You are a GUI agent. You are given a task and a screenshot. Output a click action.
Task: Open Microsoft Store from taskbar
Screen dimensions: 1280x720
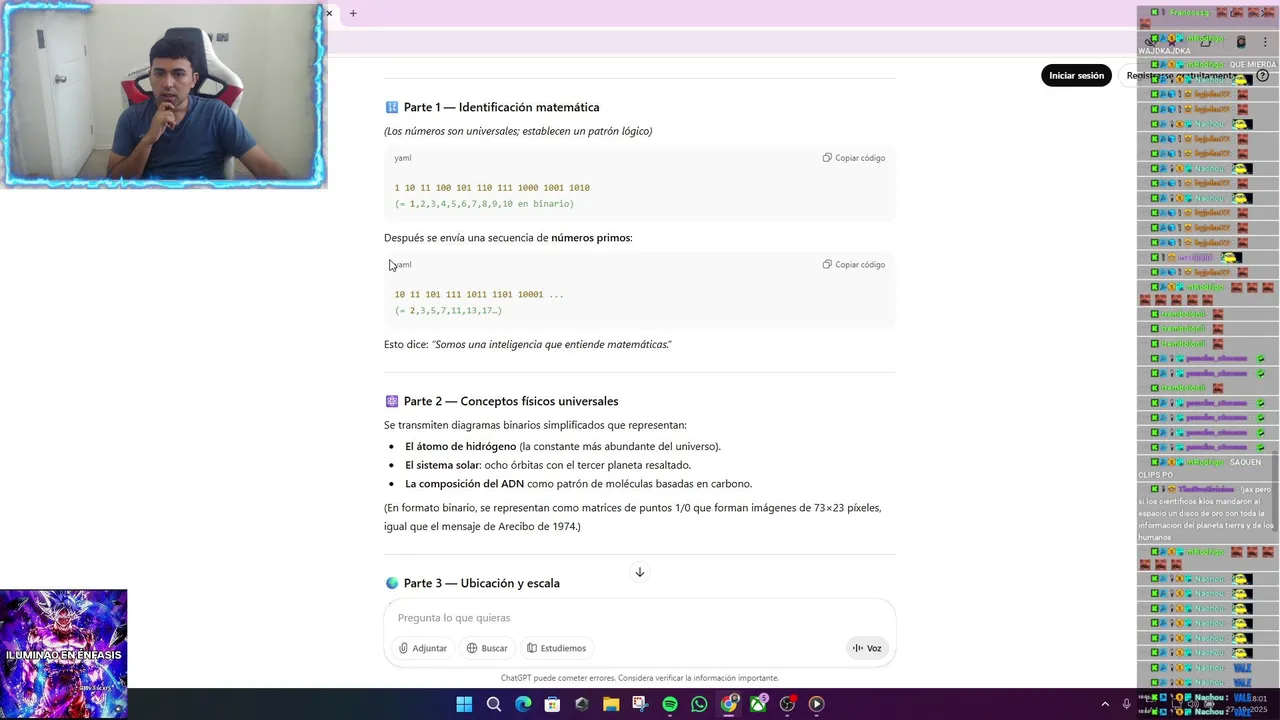tap(552, 704)
